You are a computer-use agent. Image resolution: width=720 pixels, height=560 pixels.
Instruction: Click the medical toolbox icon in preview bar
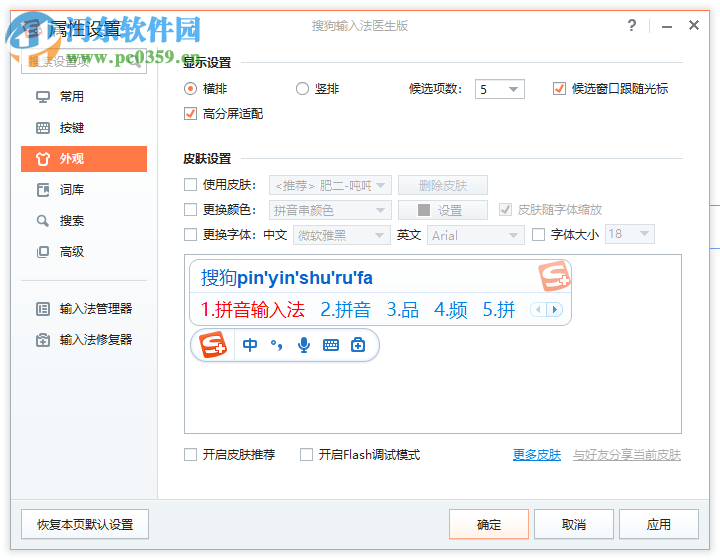[x=358, y=345]
